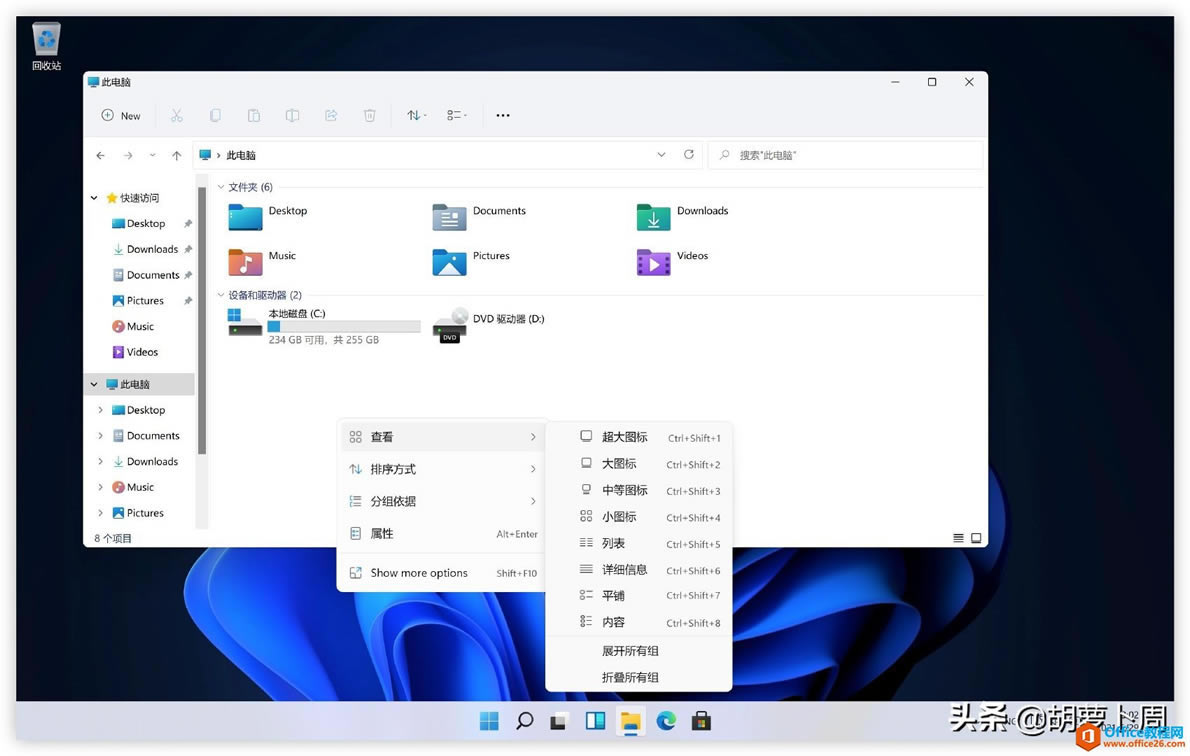Screen dimensions: 1190x756
Task: Choose 属性 from the context menu
Action: [442, 534]
